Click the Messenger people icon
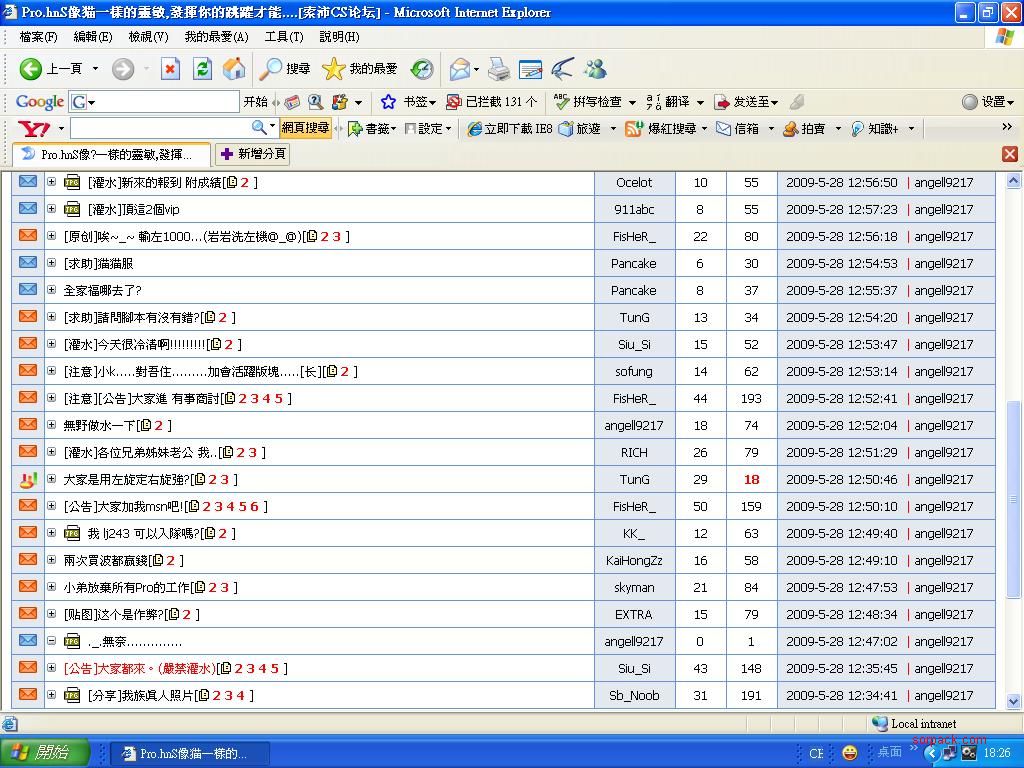Screen dimensions: 1024x768 [595, 69]
